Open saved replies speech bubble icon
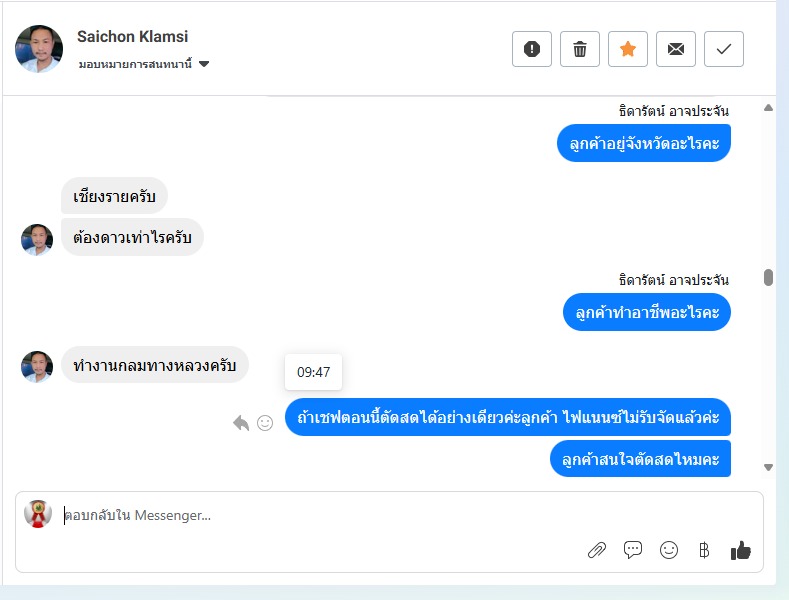The width and height of the screenshot is (789, 600). pyautogui.click(x=633, y=549)
